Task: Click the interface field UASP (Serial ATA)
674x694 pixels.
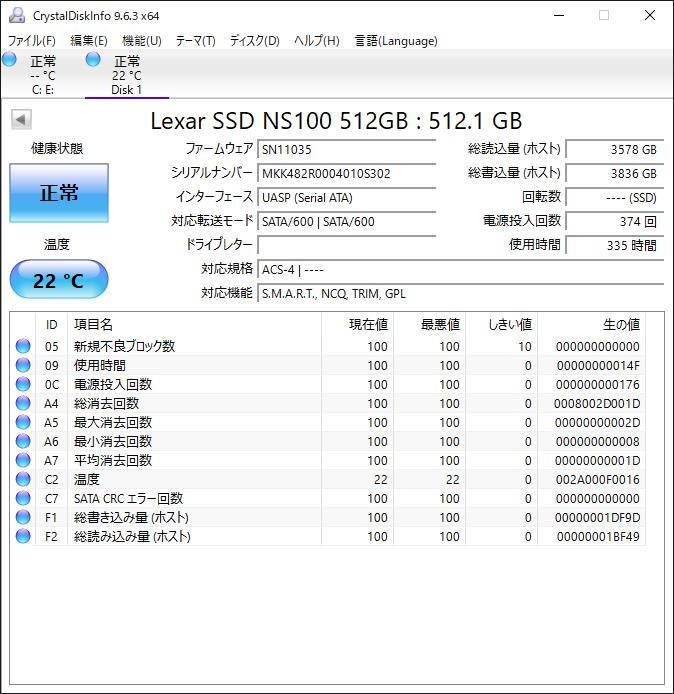Action: [x=347, y=197]
